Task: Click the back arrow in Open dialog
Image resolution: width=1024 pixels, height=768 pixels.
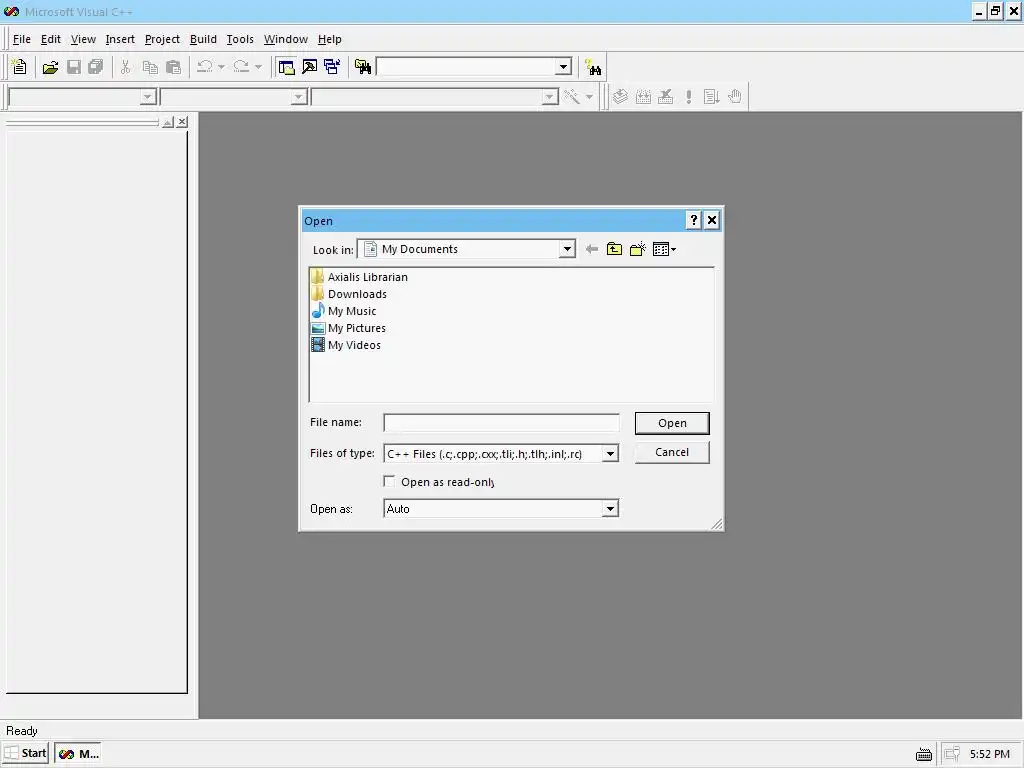Action: [x=592, y=249]
